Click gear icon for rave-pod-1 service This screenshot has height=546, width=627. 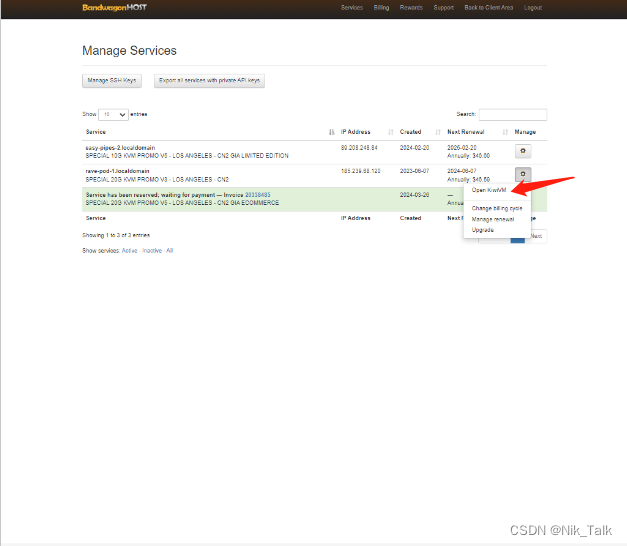[x=524, y=175]
